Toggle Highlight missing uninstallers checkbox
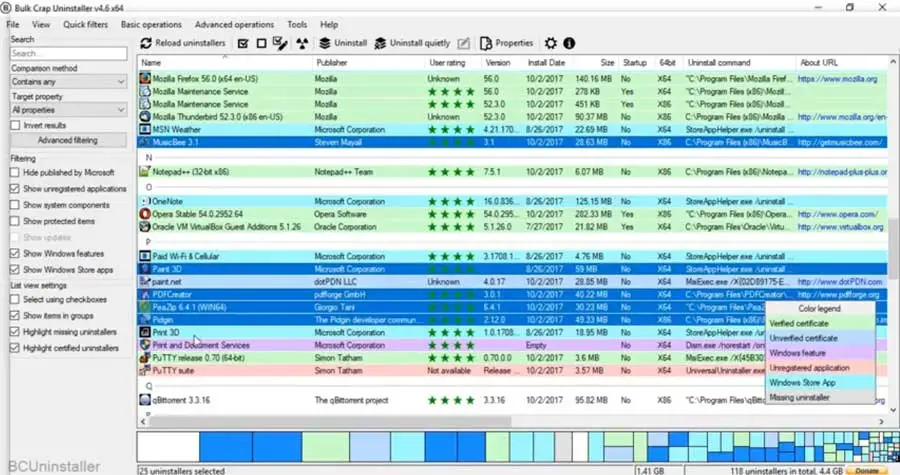 (x=15, y=332)
